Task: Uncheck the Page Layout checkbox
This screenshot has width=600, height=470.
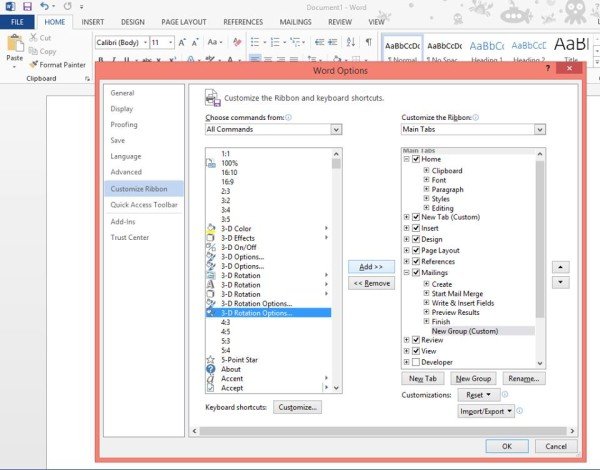Action: pyautogui.click(x=416, y=250)
